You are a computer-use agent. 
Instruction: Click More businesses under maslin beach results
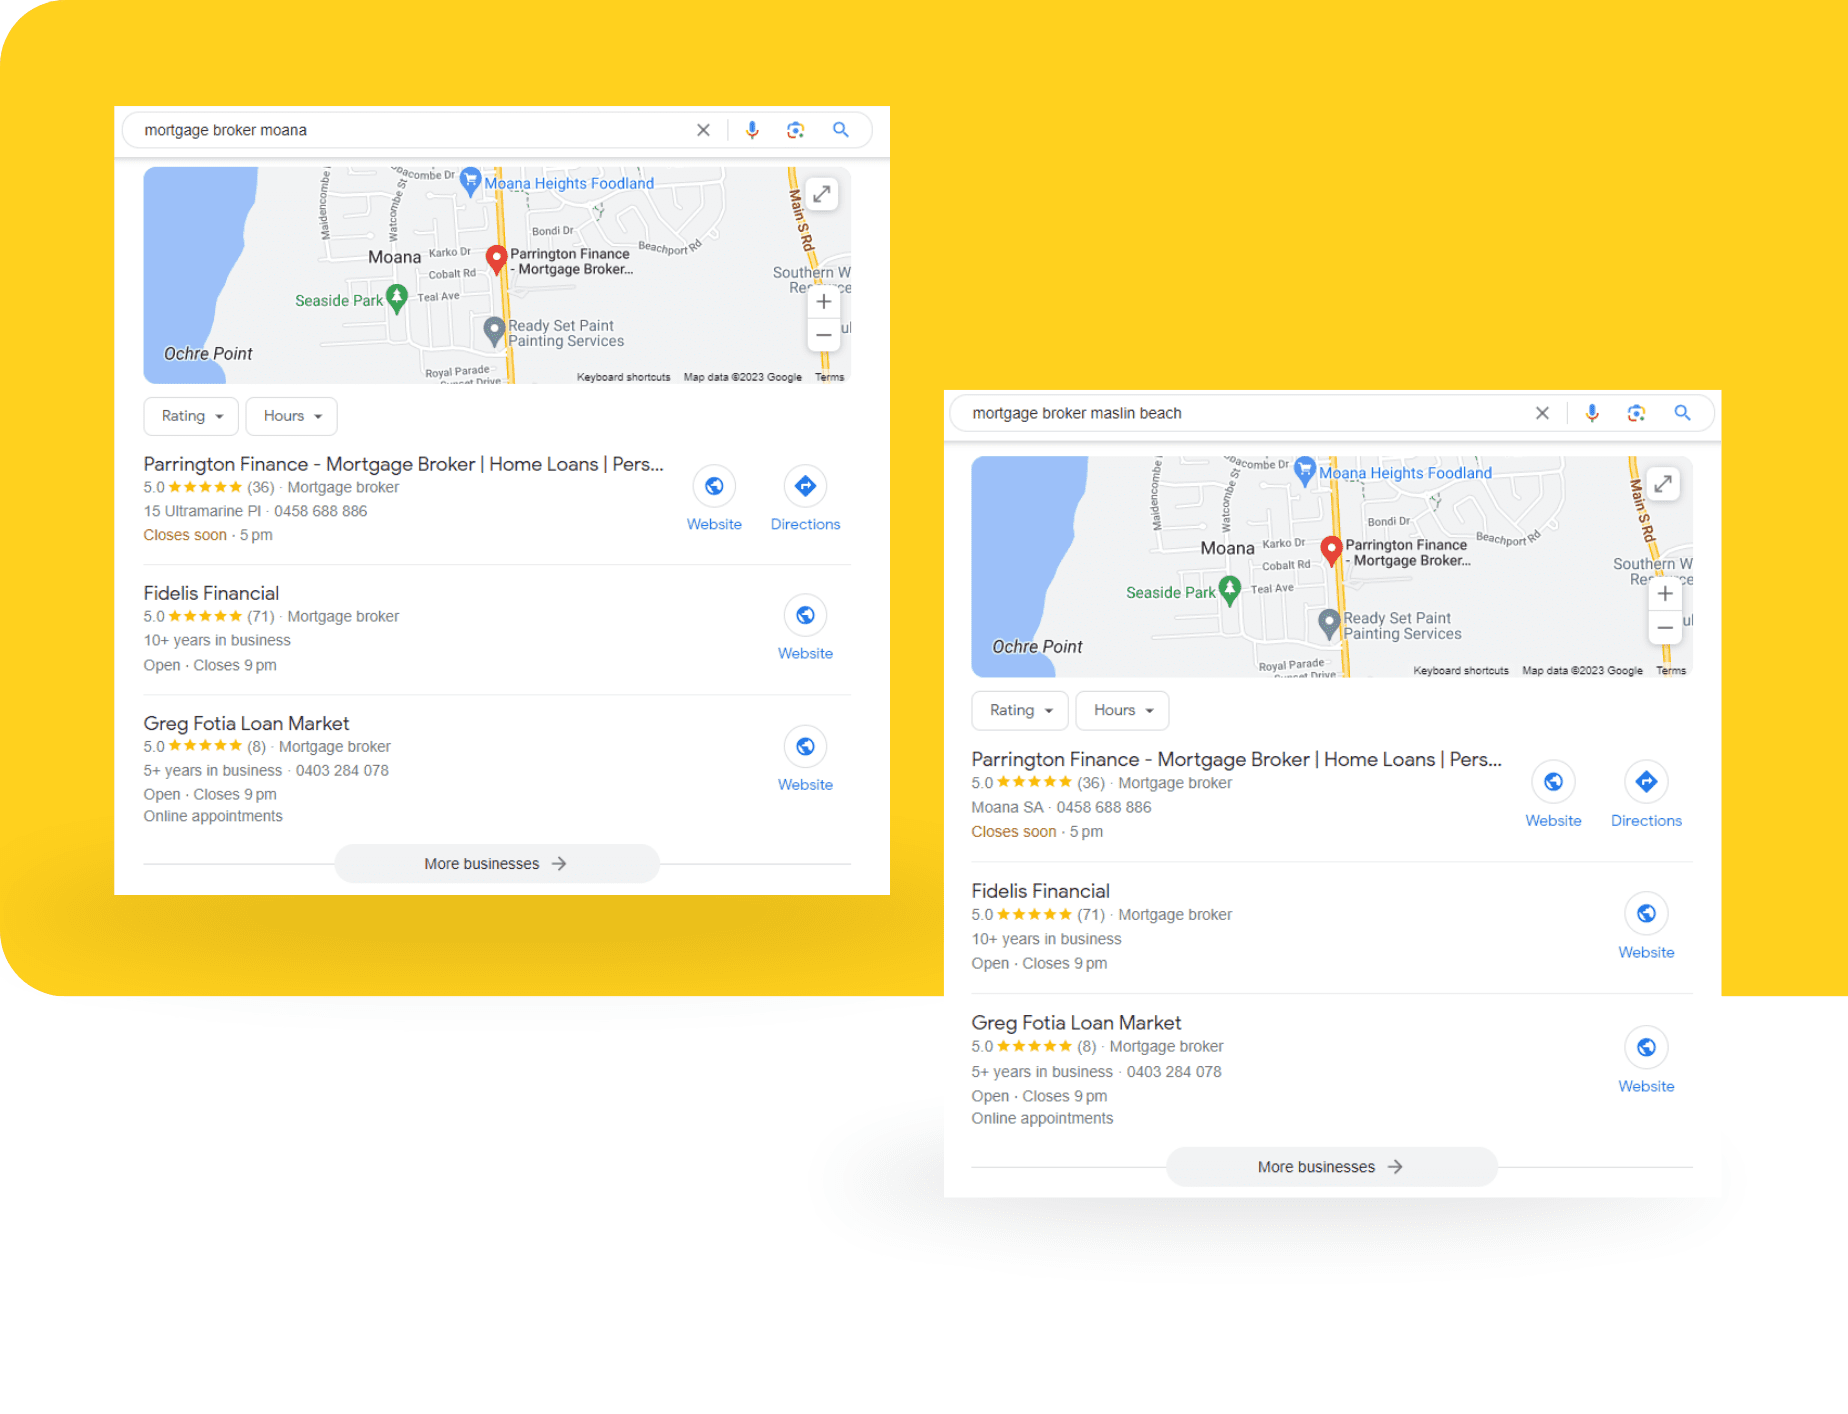1331,1167
